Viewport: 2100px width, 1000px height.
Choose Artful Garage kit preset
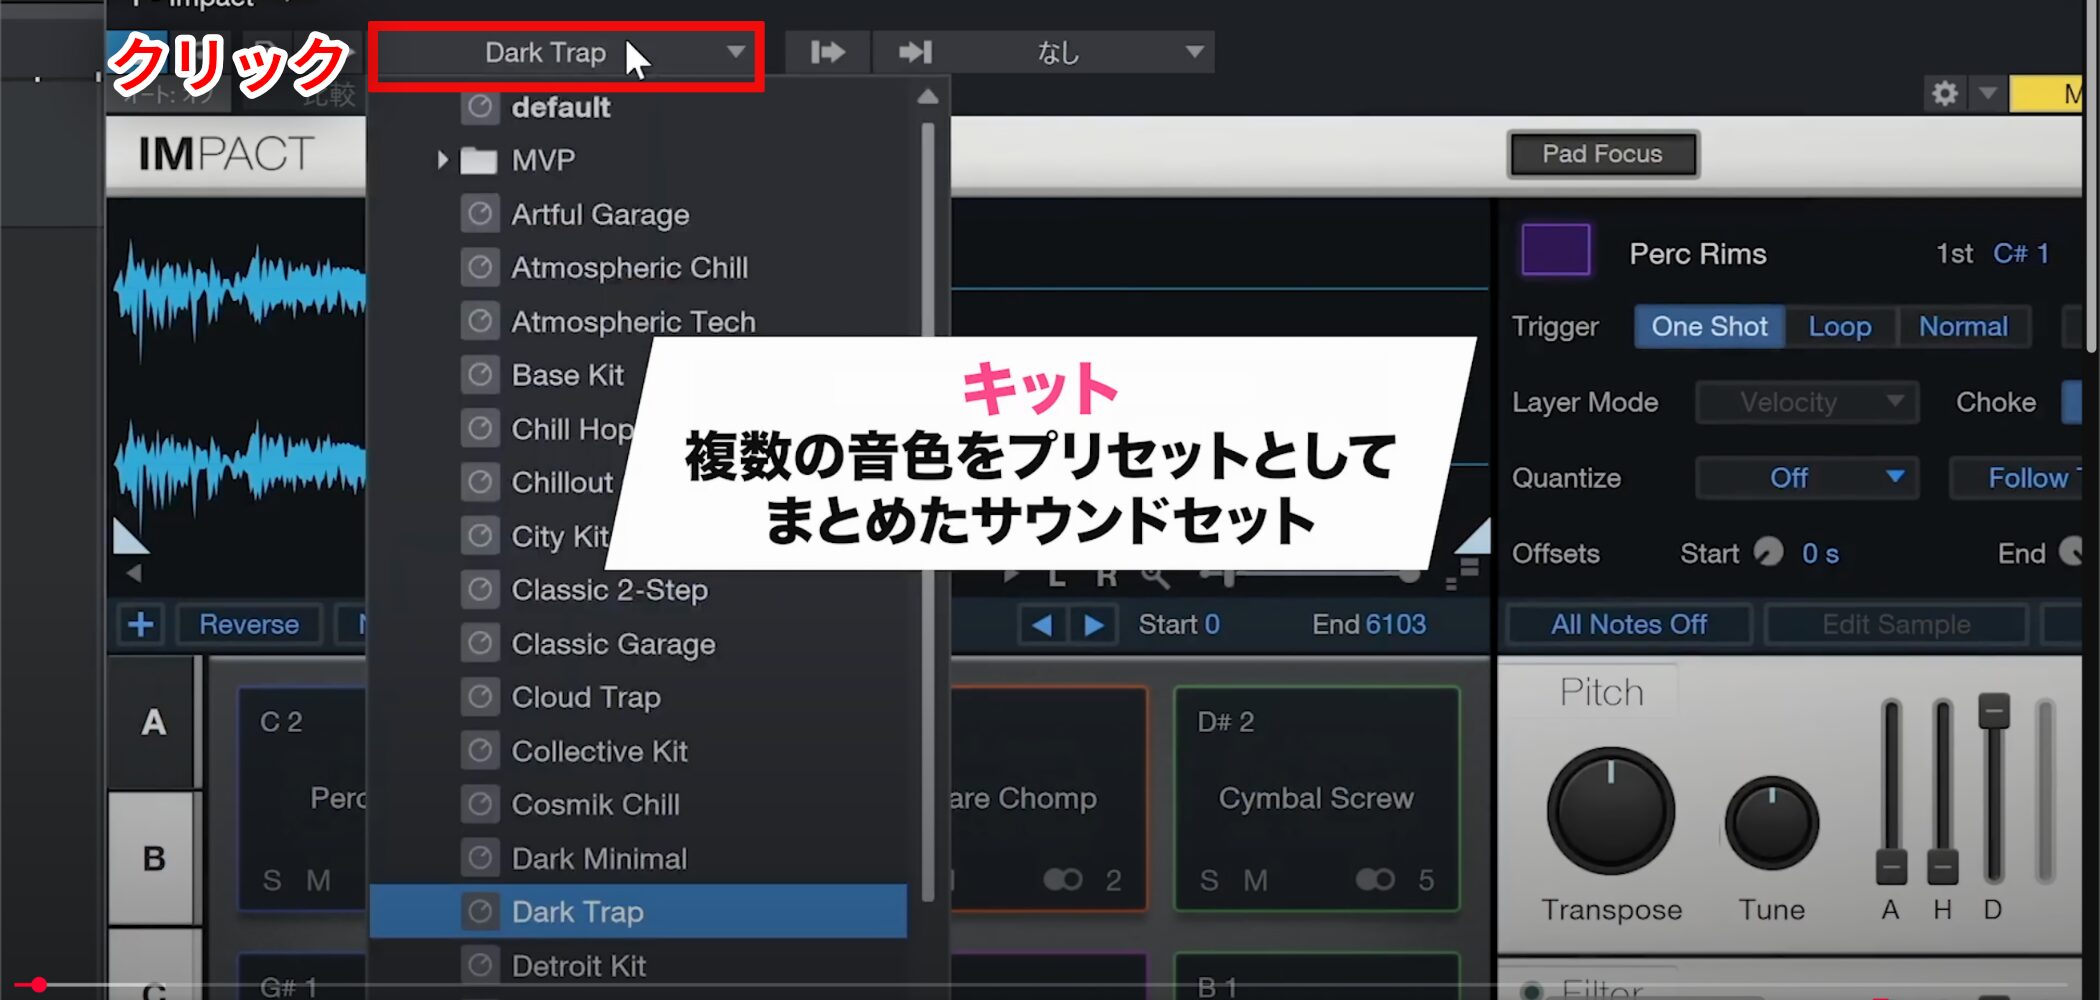600,215
